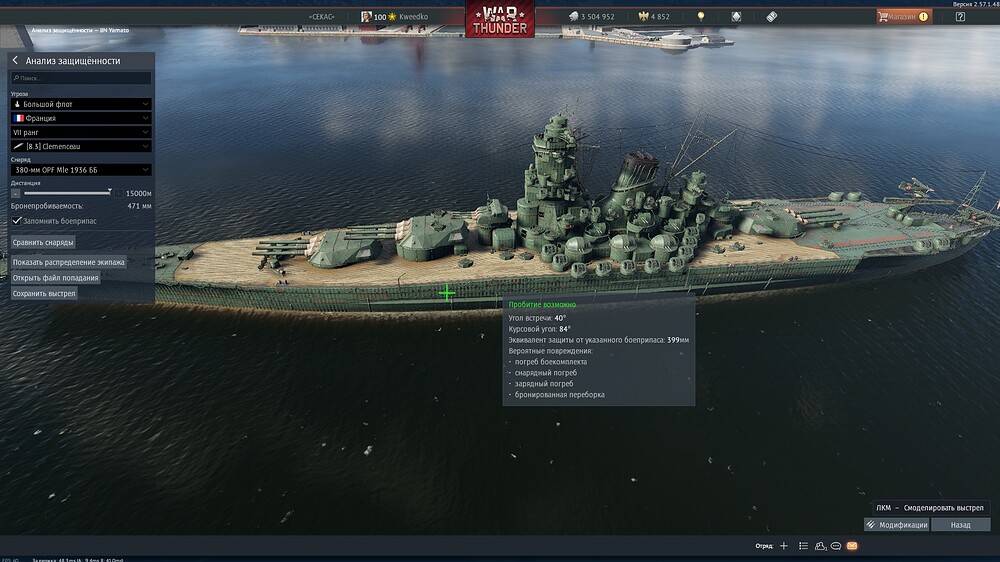This screenshot has height=562, width=1000.
Task: Open the Франция country dropdown
Action: pyautogui.click(x=81, y=118)
